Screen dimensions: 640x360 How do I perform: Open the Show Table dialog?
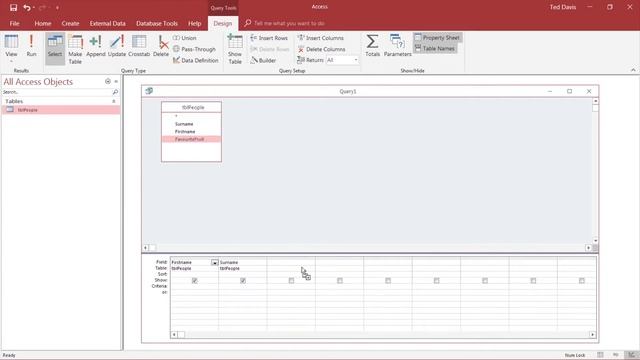235,49
